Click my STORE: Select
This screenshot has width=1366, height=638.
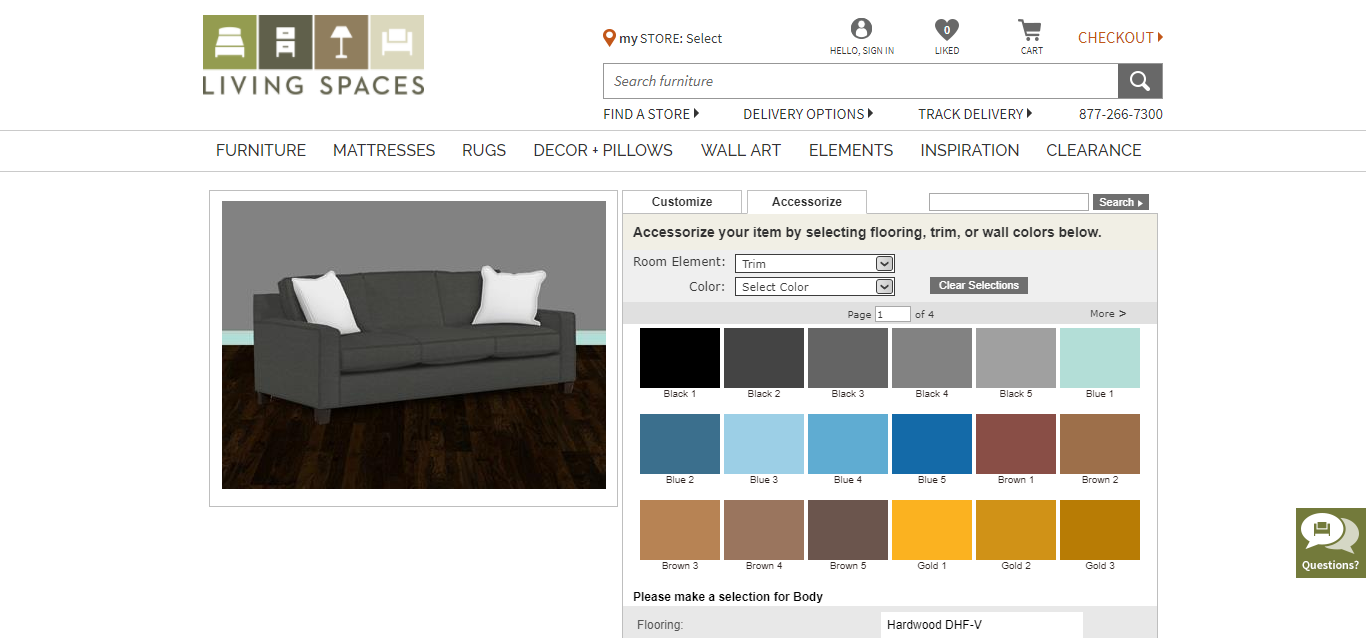coord(670,38)
